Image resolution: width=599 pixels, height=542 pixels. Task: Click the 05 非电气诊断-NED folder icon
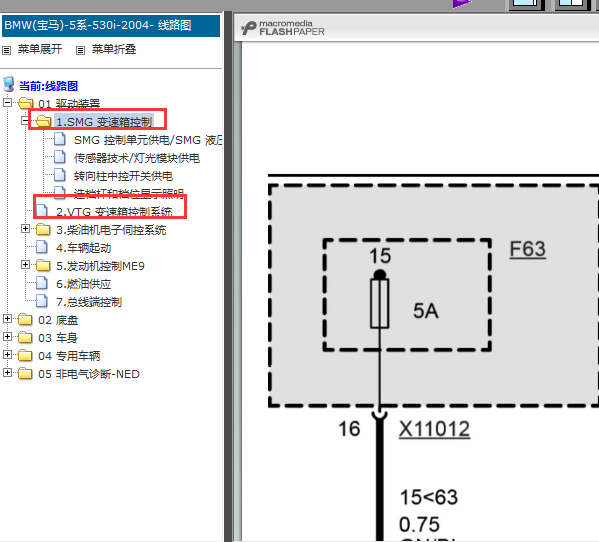click(x=26, y=373)
